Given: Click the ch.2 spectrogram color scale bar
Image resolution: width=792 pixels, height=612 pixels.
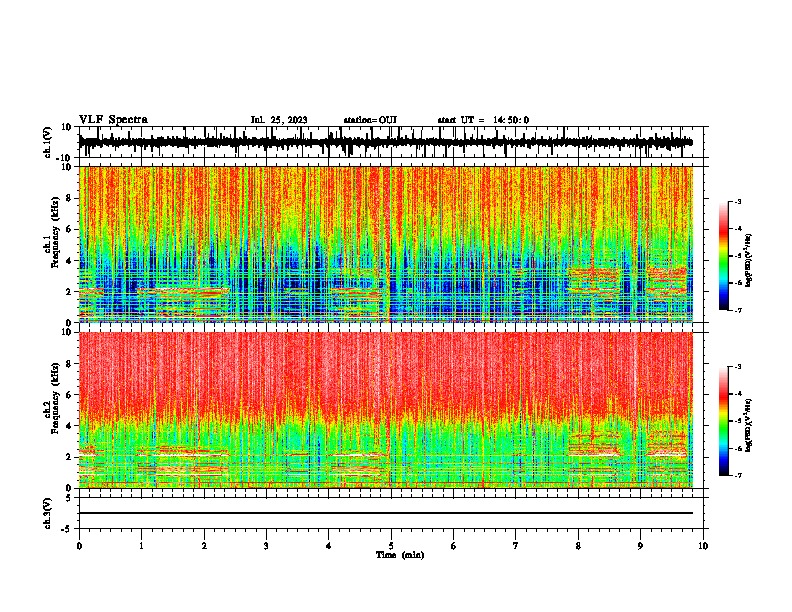Looking at the screenshot, I should [724, 421].
